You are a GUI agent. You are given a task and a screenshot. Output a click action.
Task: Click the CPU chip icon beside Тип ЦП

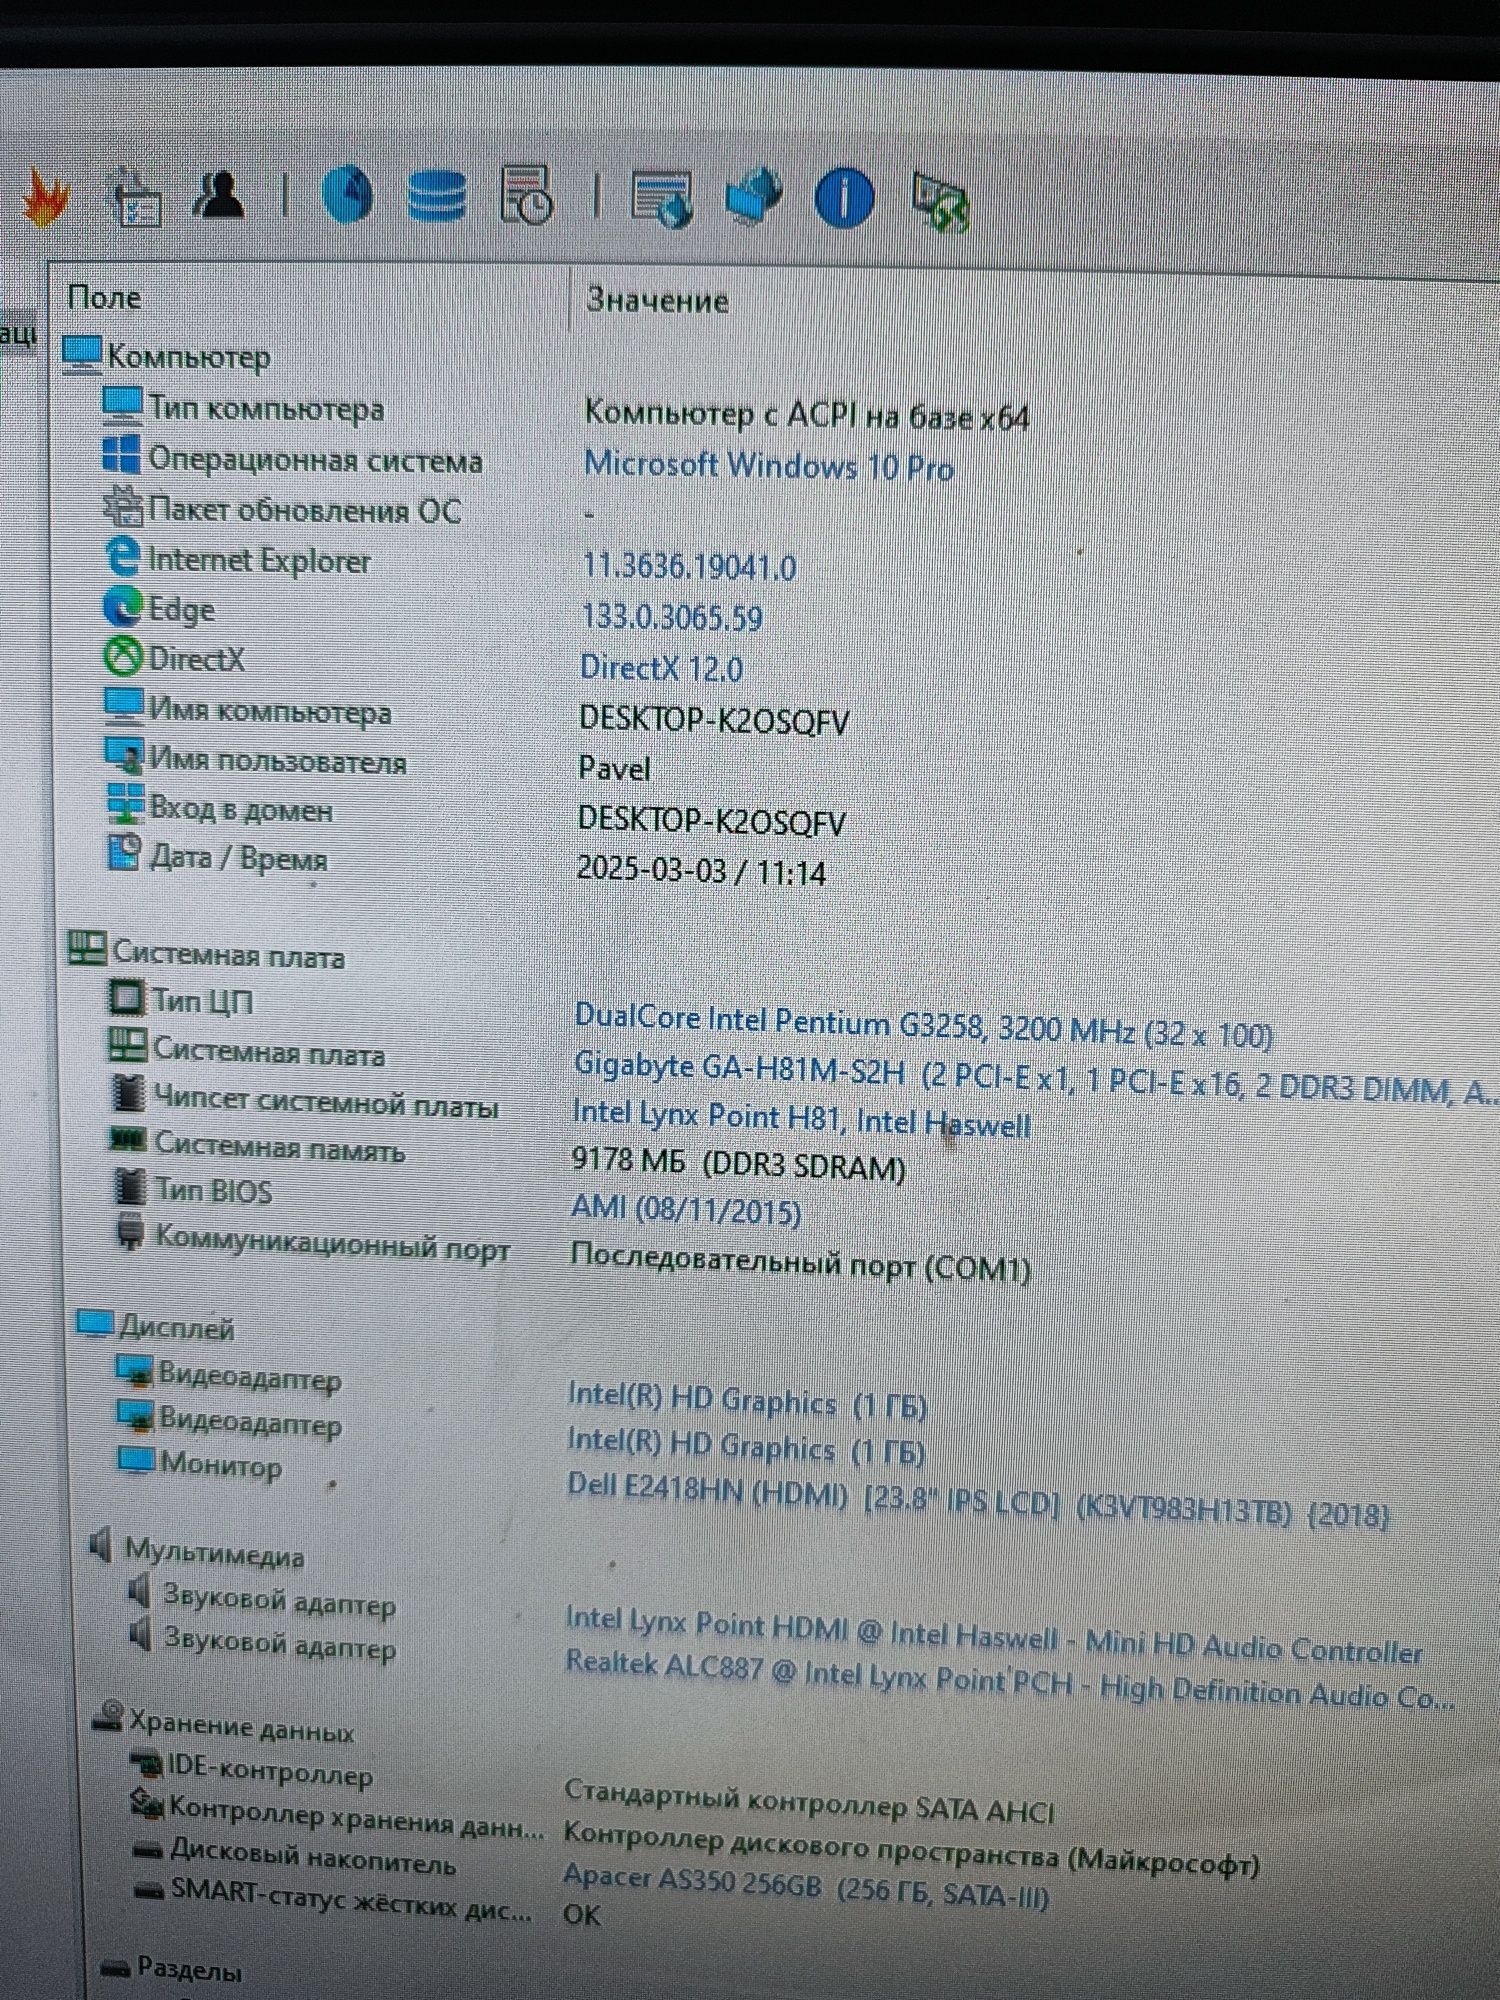click(126, 997)
